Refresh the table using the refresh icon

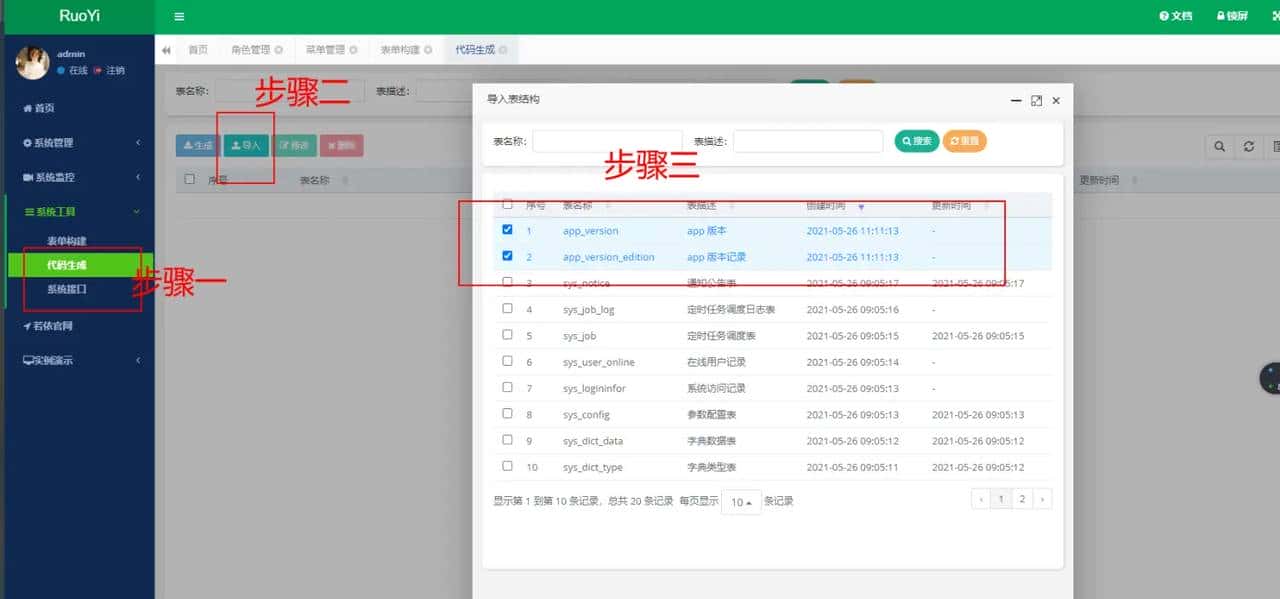[1248, 146]
